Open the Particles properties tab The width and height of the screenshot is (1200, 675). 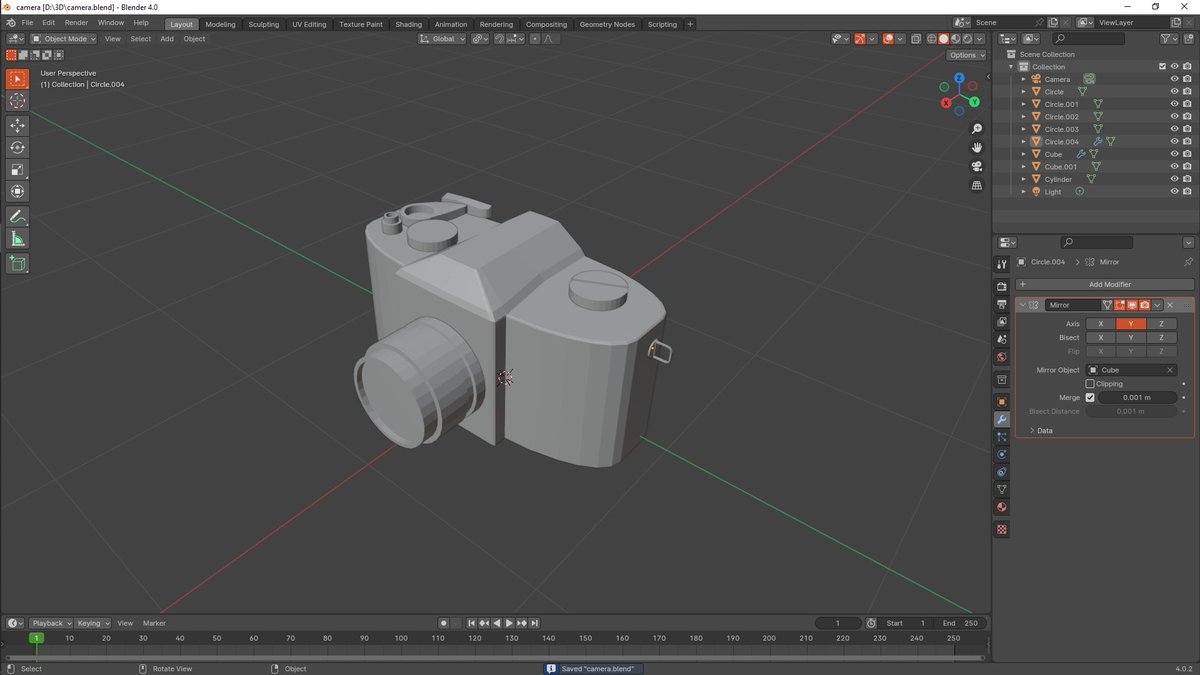(x=1002, y=437)
